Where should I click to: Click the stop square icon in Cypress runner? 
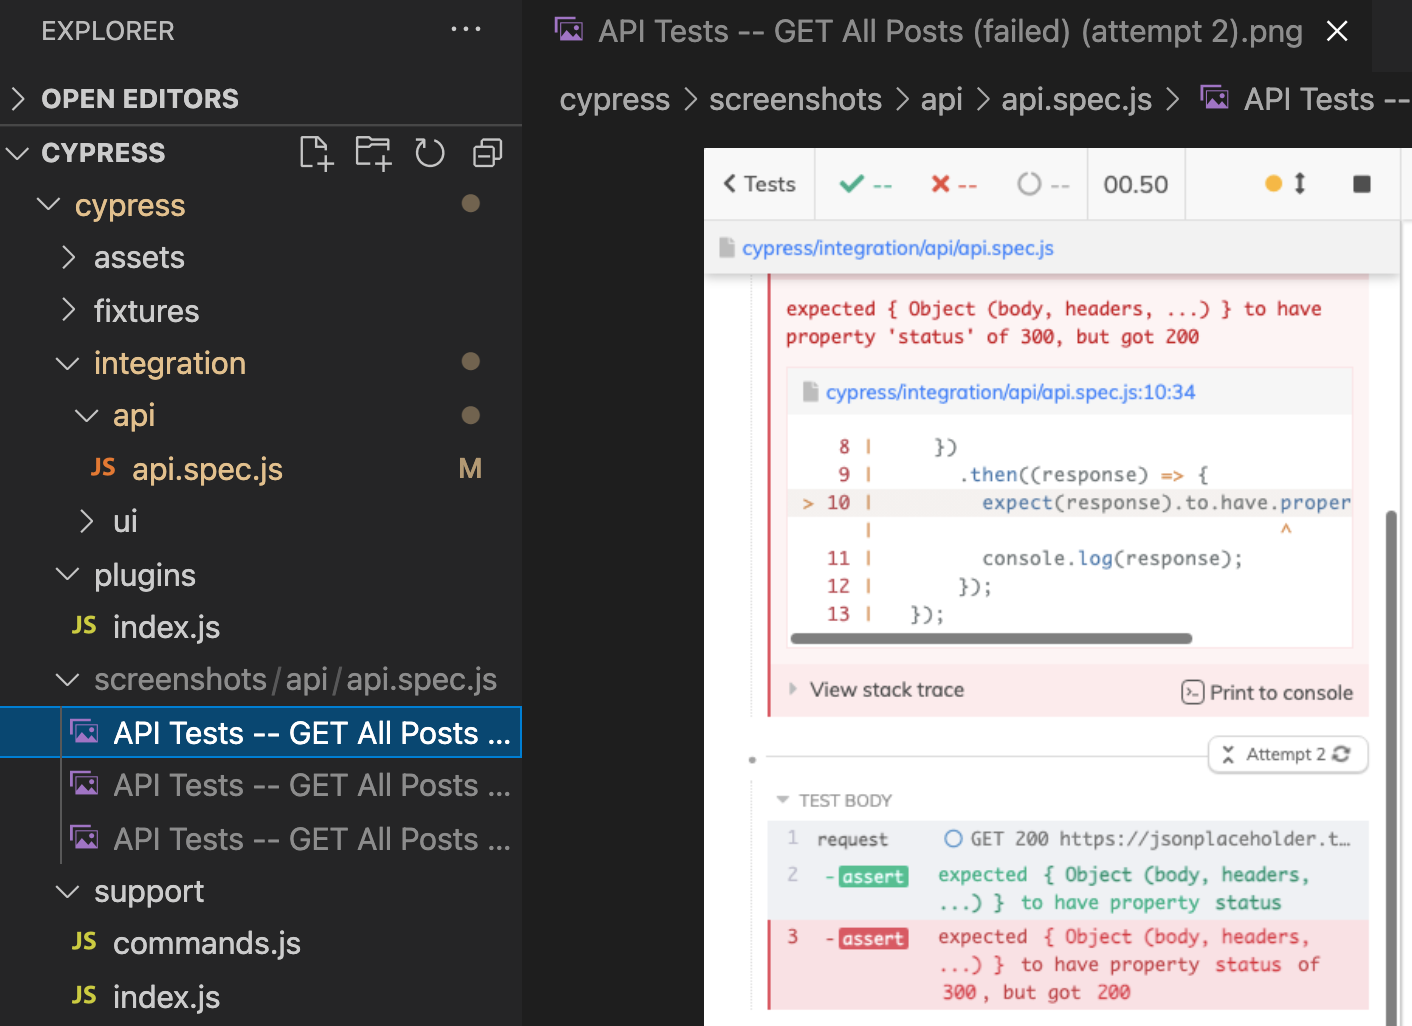point(1361,184)
